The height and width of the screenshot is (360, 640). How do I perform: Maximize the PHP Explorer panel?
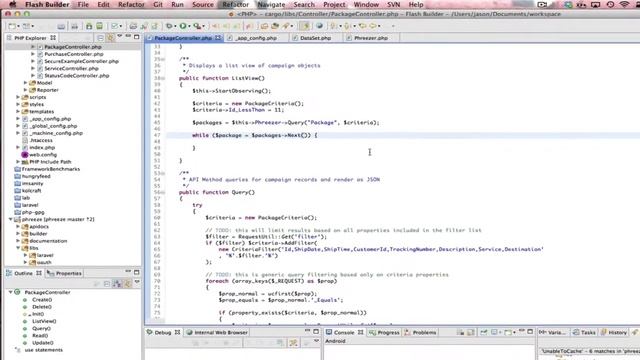pyautogui.click(x=137, y=37)
